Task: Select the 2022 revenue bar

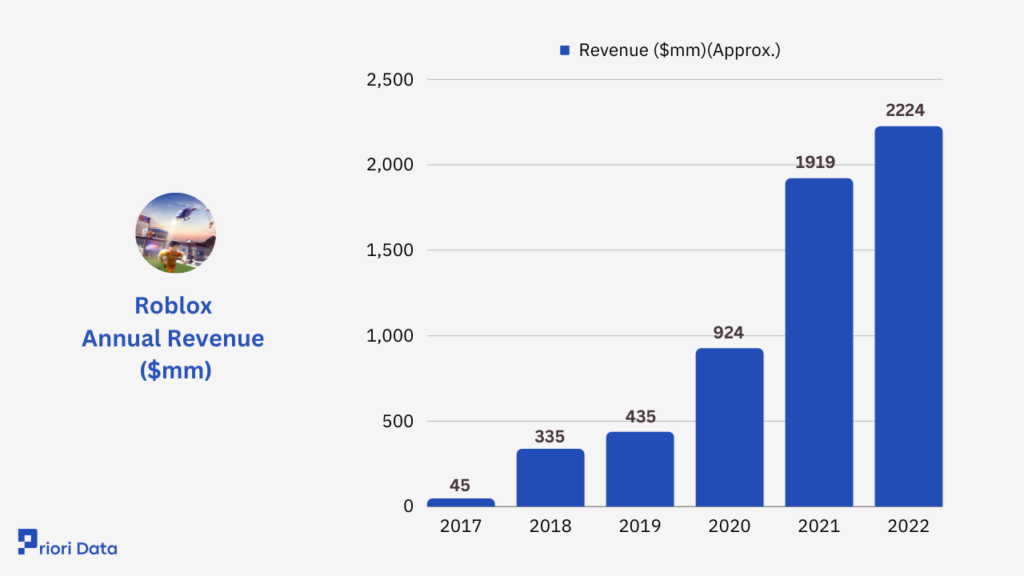Action: [x=908, y=316]
